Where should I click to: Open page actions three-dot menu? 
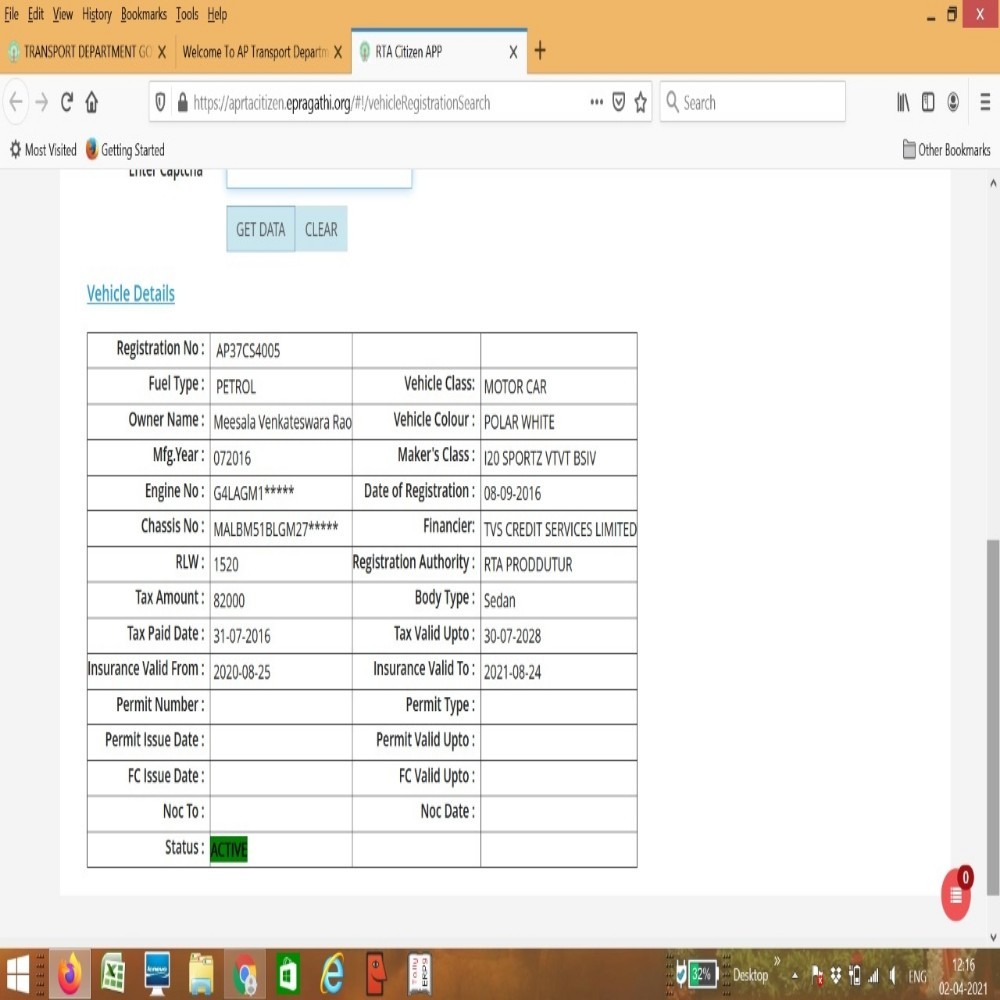point(596,102)
